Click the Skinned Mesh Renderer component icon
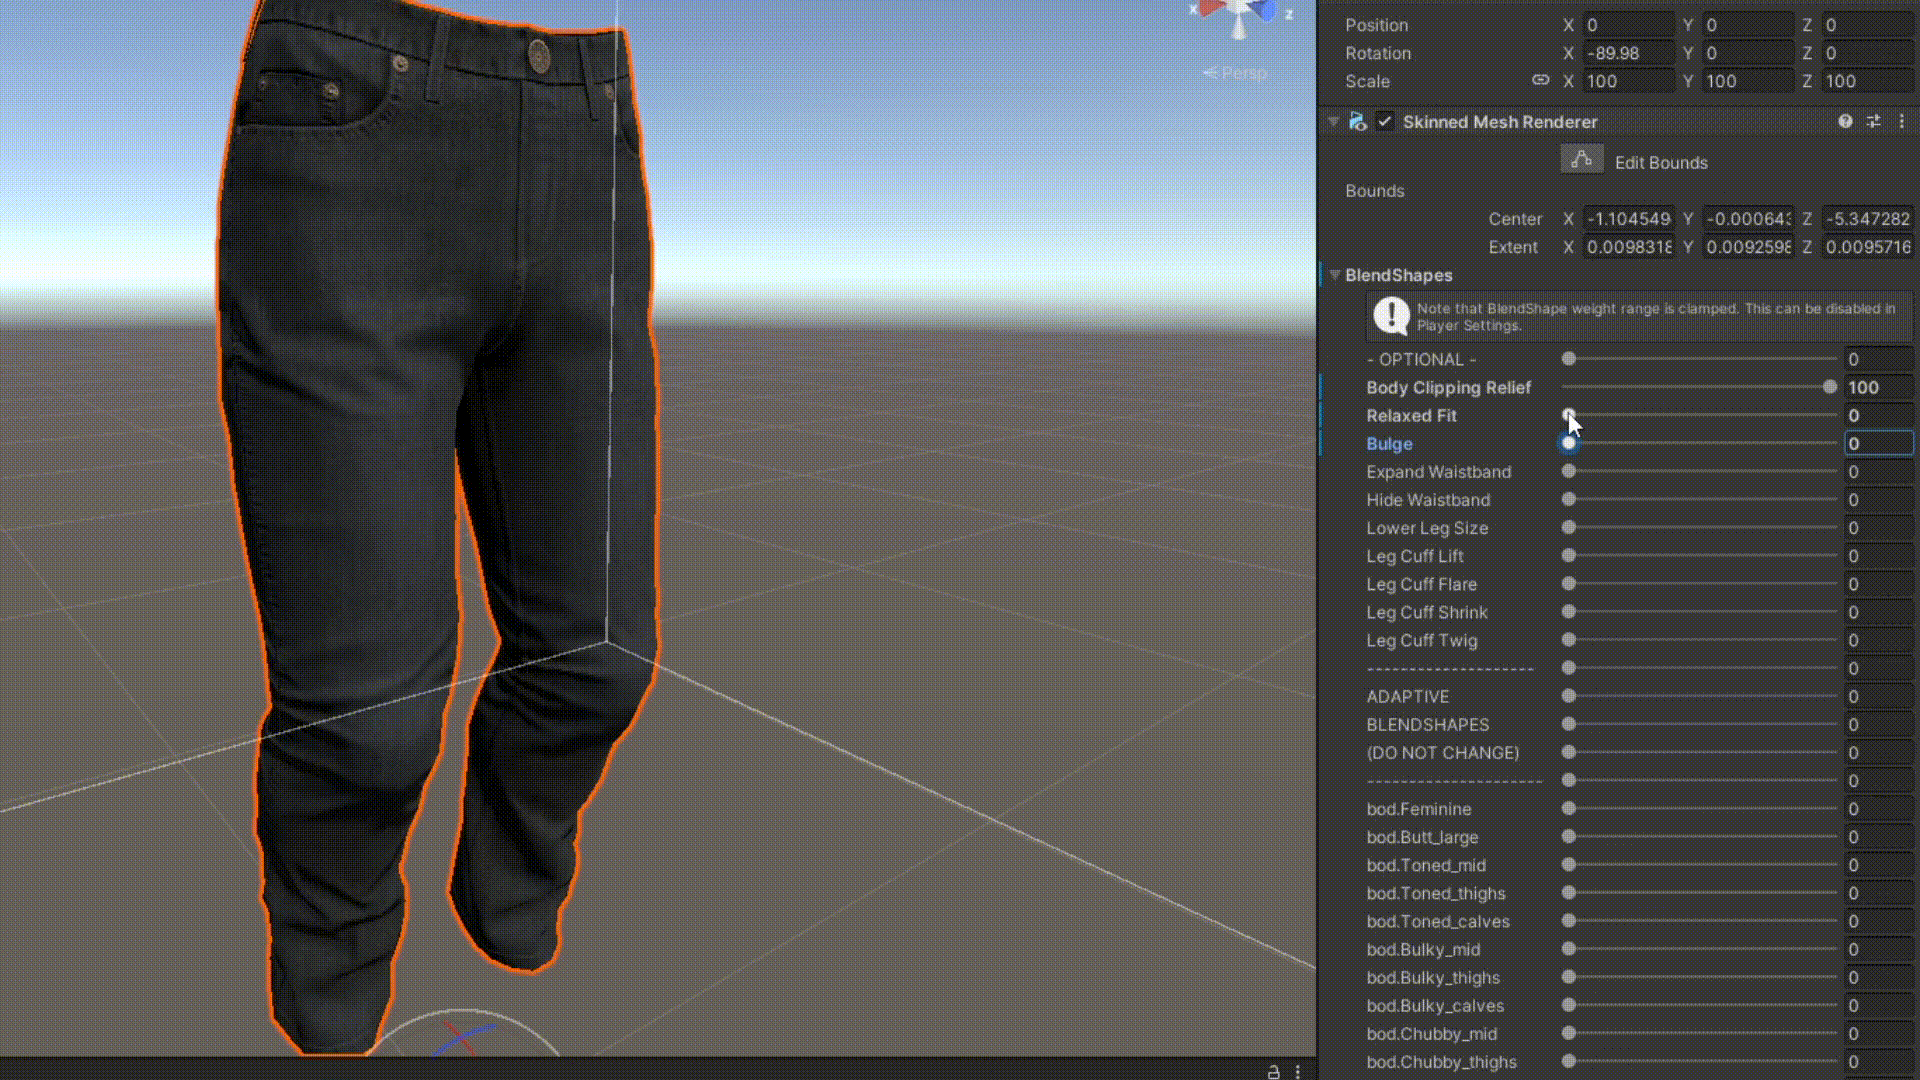The width and height of the screenshot is (1920, 1080). tap(1357, 121)
